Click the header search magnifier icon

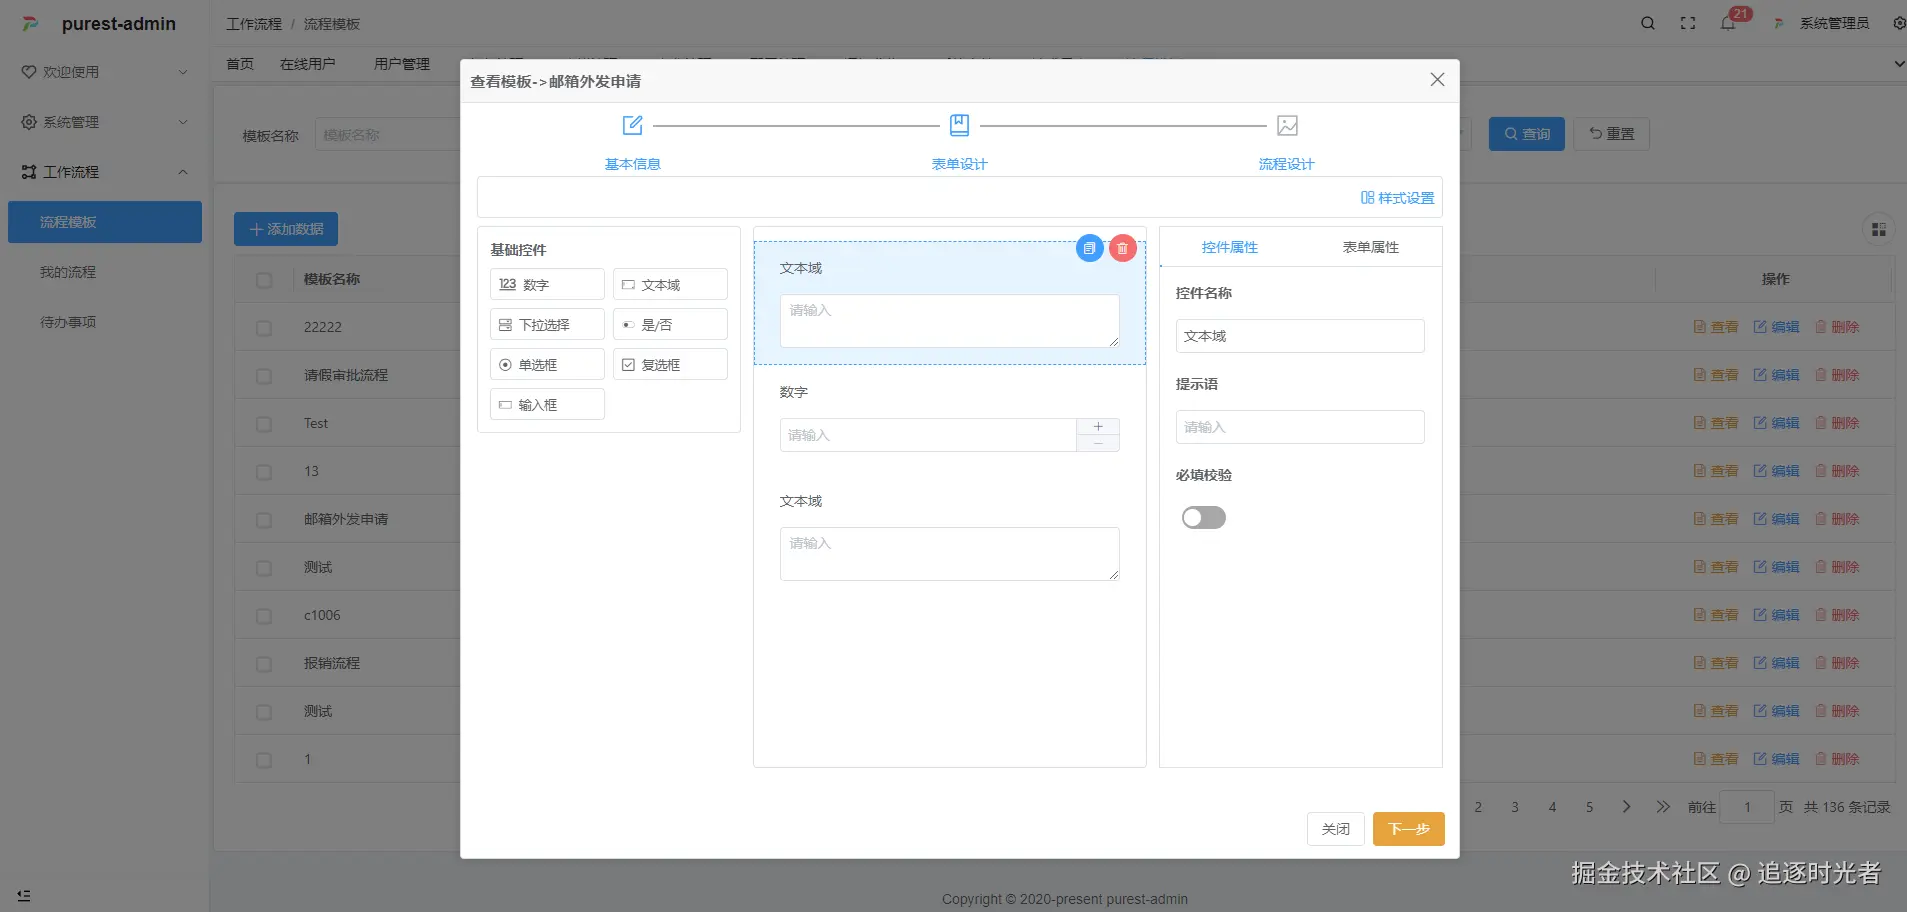coord(1647,23)
